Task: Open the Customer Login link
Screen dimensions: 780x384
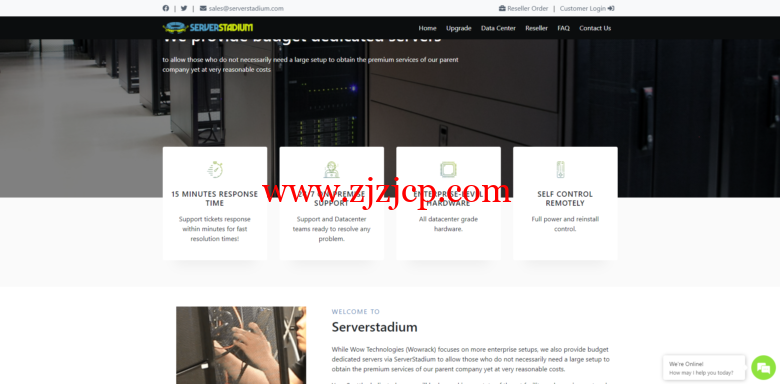Action: pyautogui.click(x=583, y=8)
